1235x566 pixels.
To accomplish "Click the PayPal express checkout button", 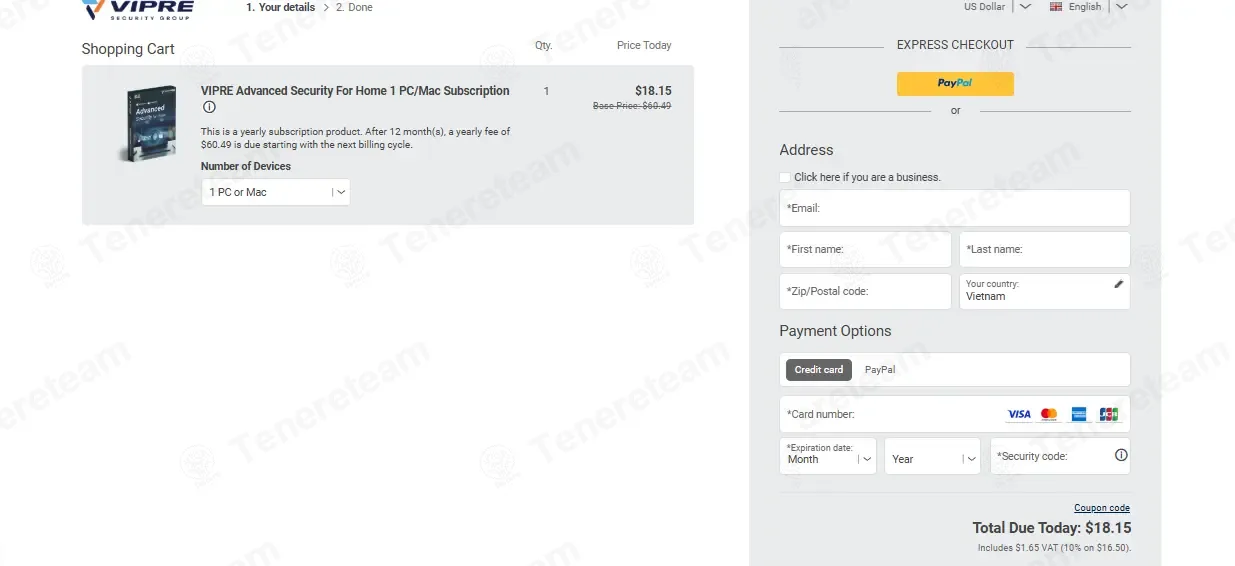I will pyautogui.click(x=955, y=84).
